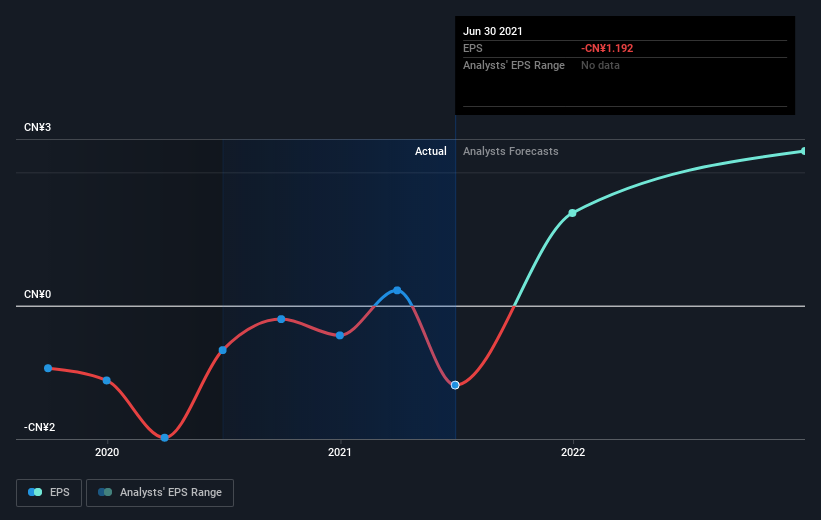Image resolution: width=821 pixels, height=520 pixels.
Task: Select the final forecast point at chart edge
Action: pyautogui.click(x=803, y=151)
